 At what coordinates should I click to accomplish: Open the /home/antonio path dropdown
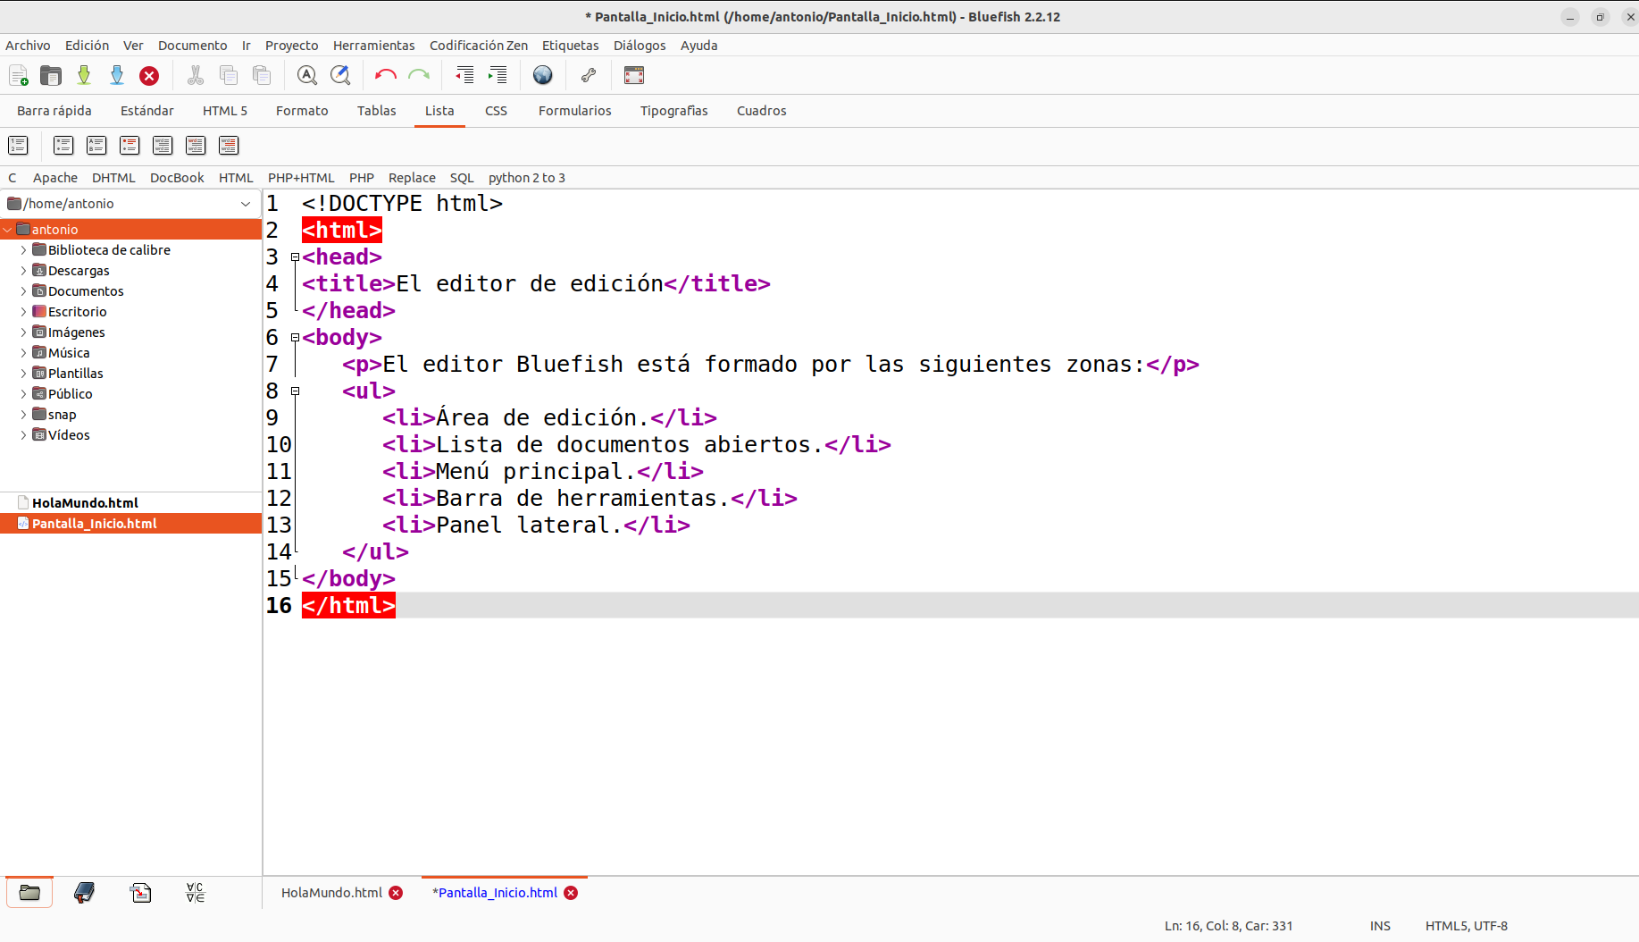point(245,204)
